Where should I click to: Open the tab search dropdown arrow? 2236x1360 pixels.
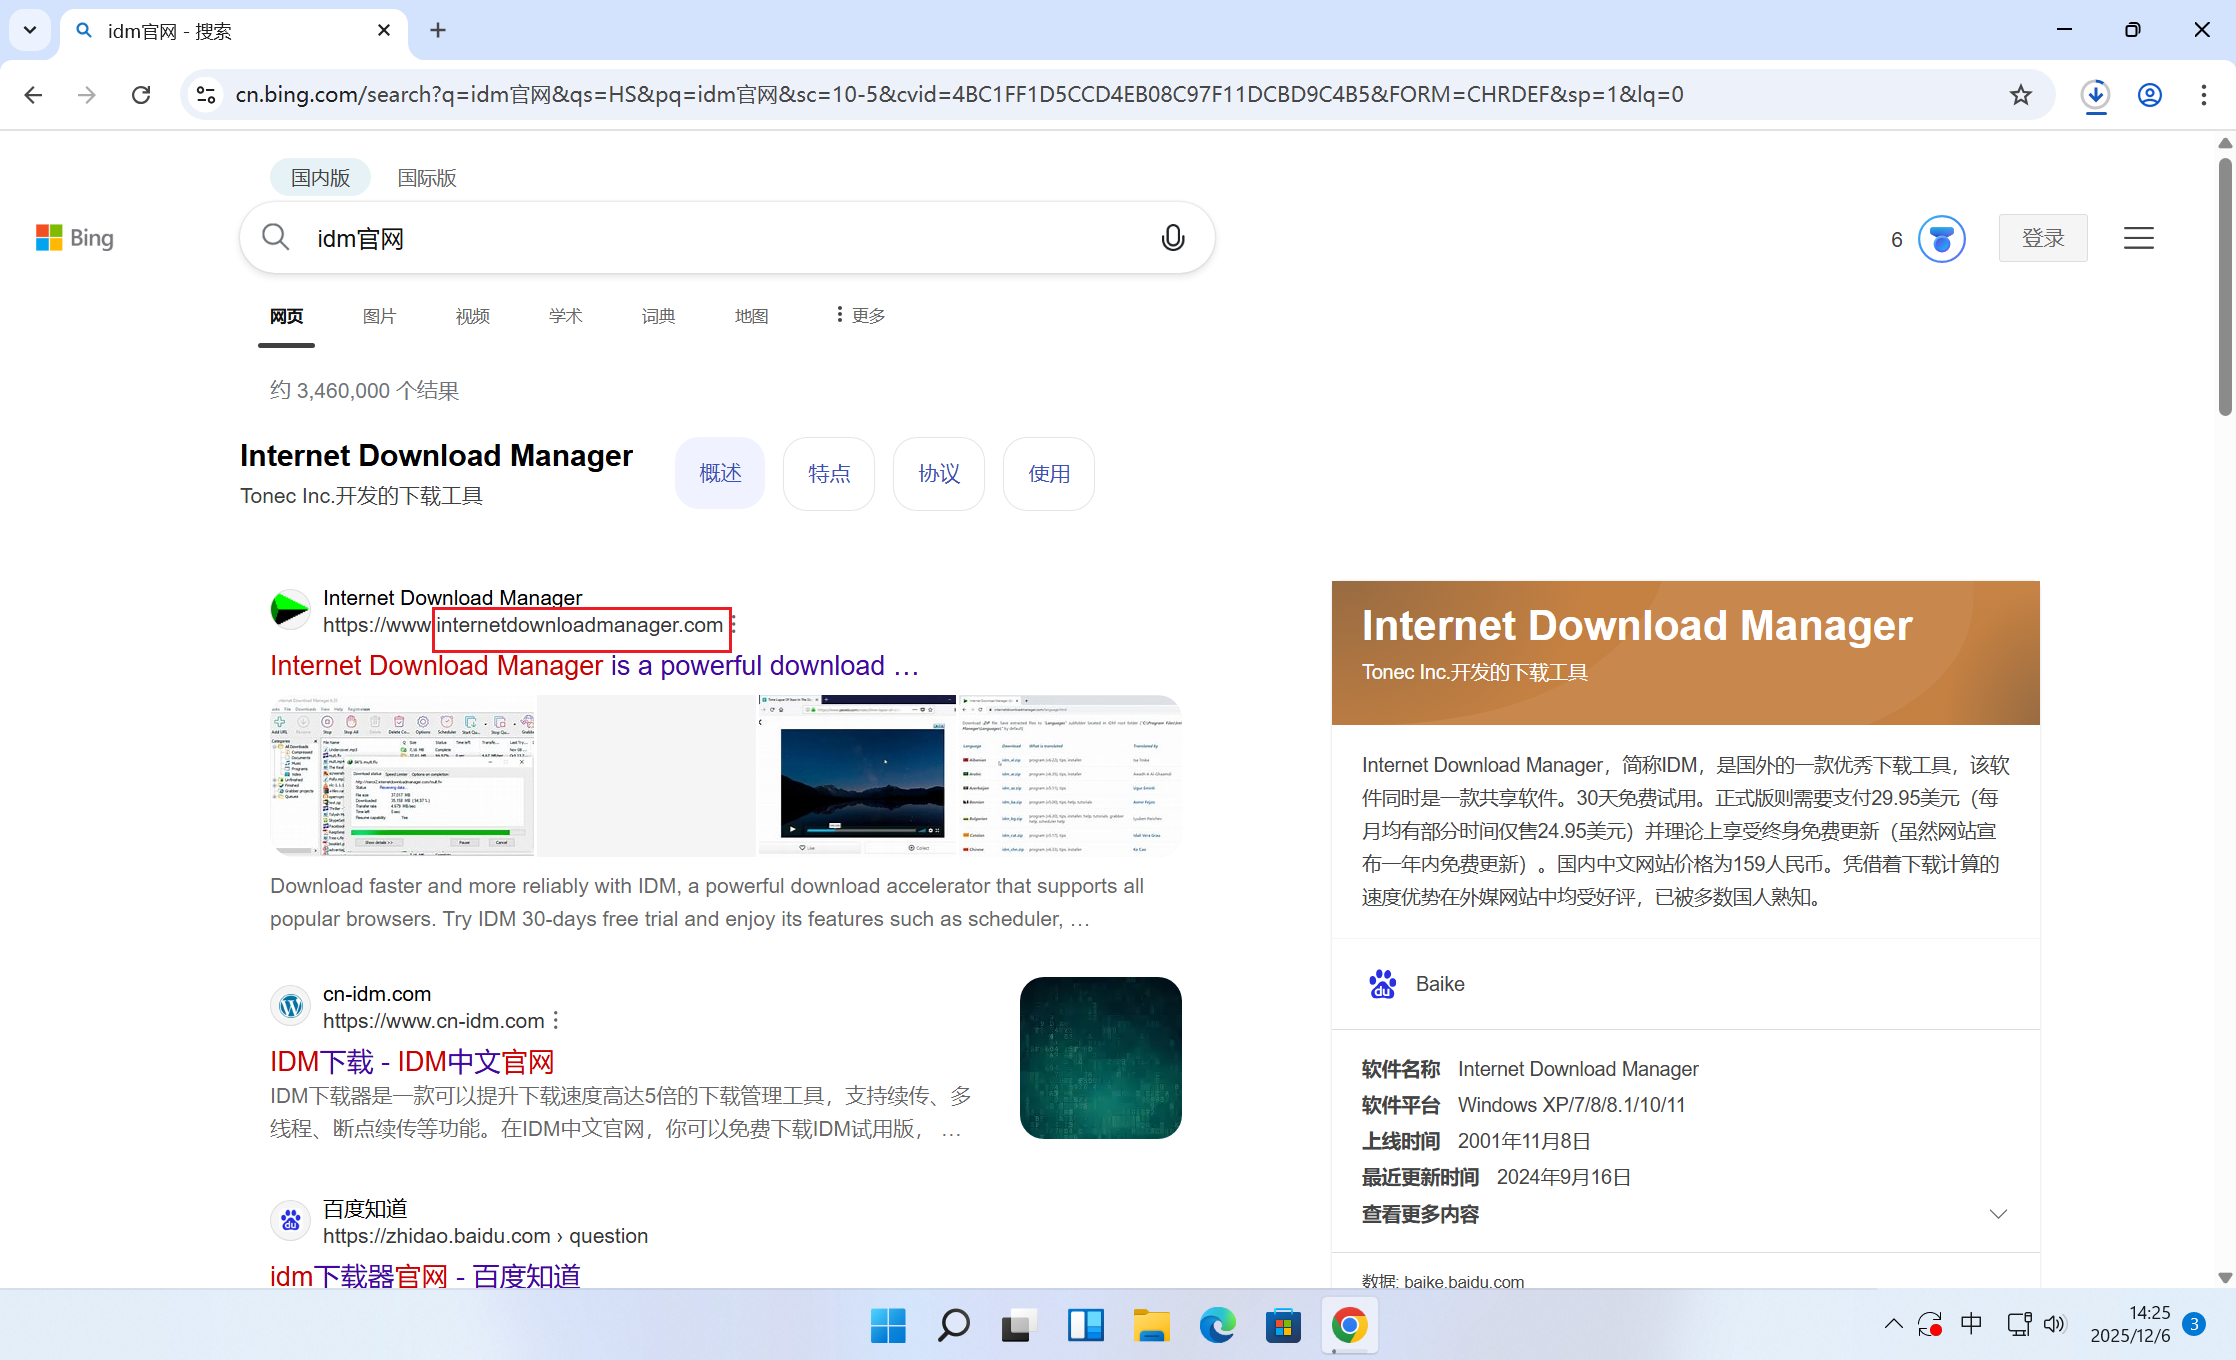tap(30, 30)
